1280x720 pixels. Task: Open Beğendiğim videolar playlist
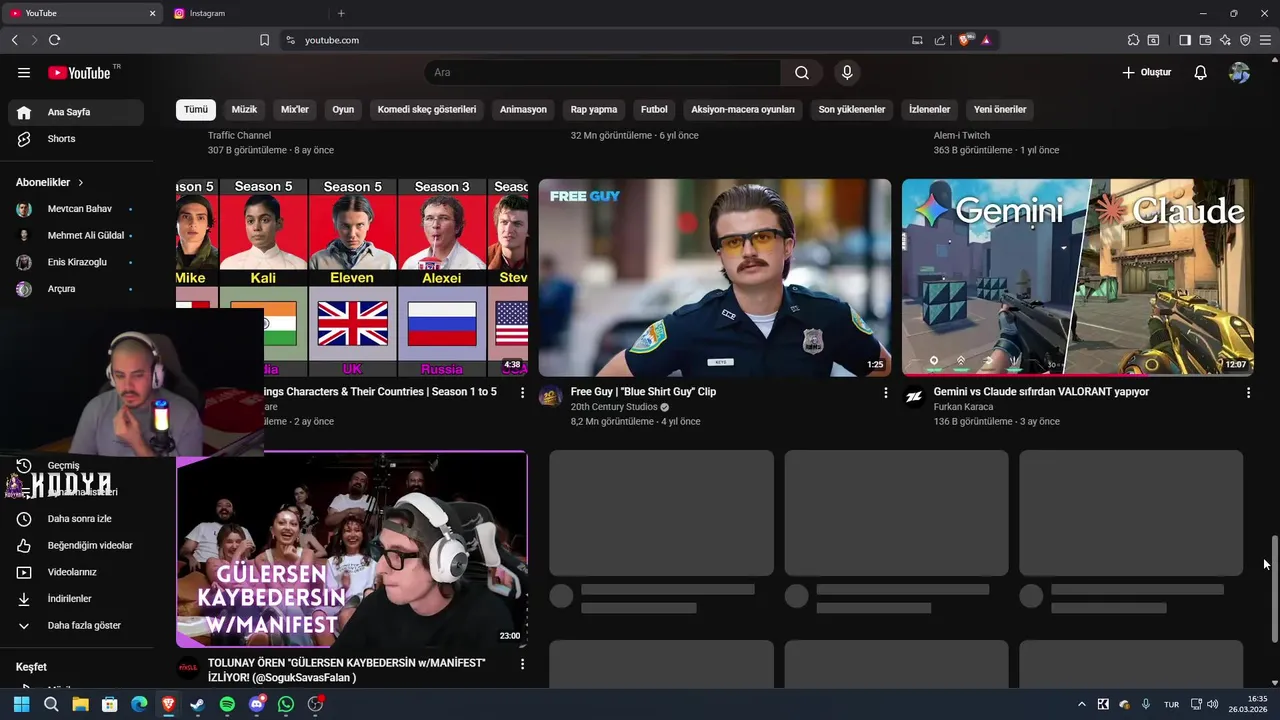point(76,546)
